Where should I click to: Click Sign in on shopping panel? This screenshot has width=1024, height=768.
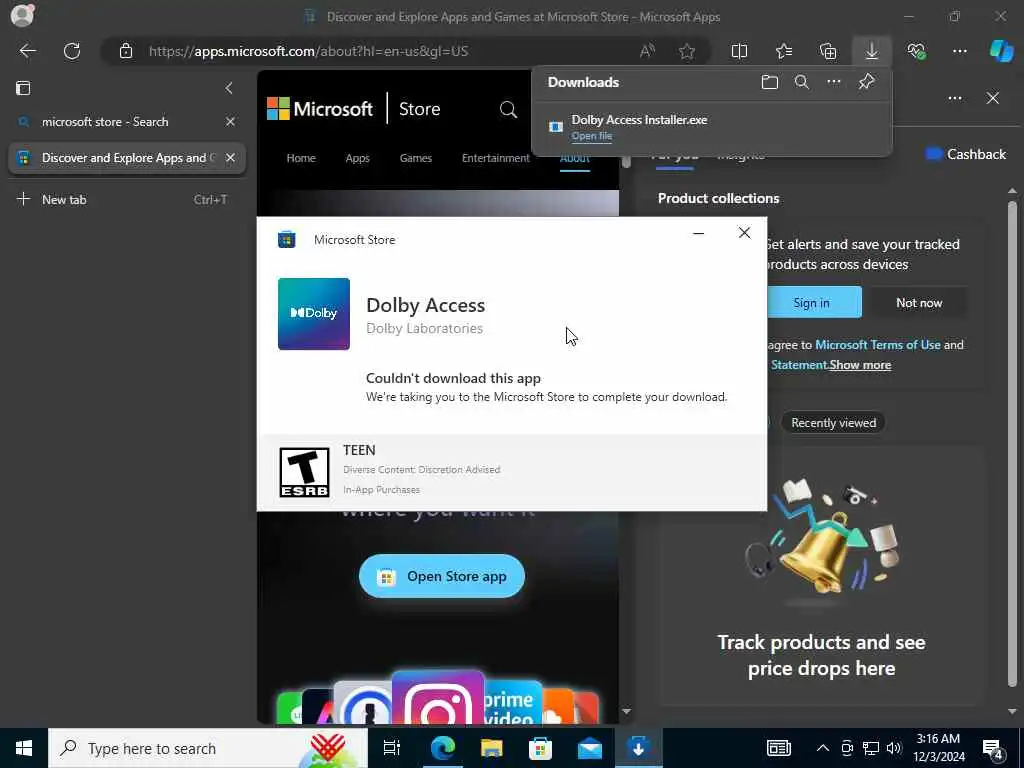tap(812, 302)
